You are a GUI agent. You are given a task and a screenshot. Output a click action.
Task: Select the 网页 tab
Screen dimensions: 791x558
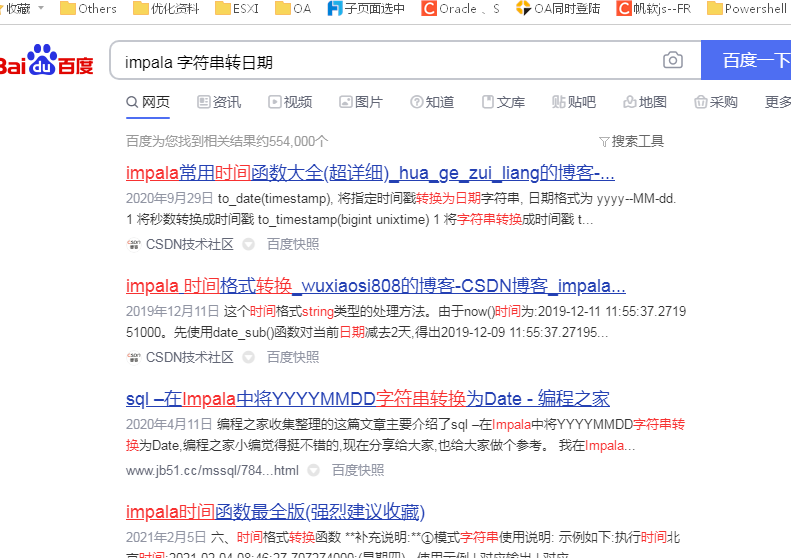point(148,102)
